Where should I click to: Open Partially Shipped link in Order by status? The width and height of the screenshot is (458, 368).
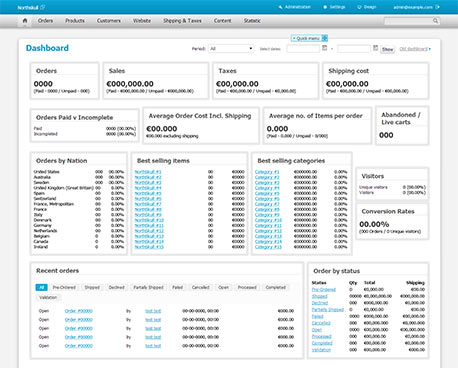coord(328,310)
